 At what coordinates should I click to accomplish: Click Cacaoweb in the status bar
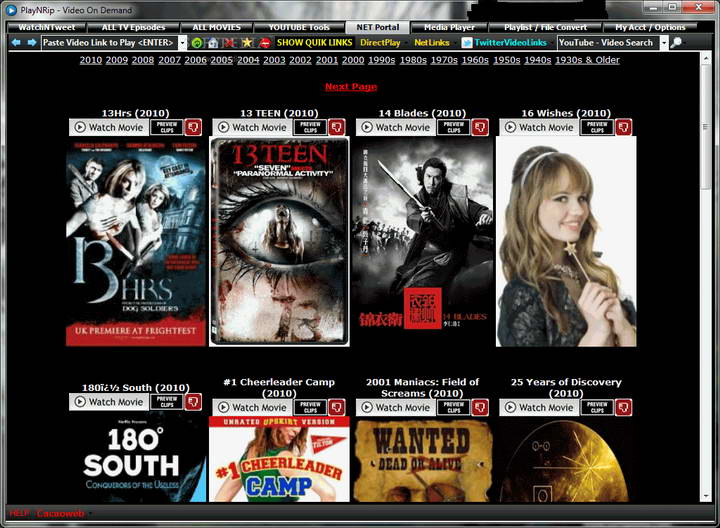[61, 513]
